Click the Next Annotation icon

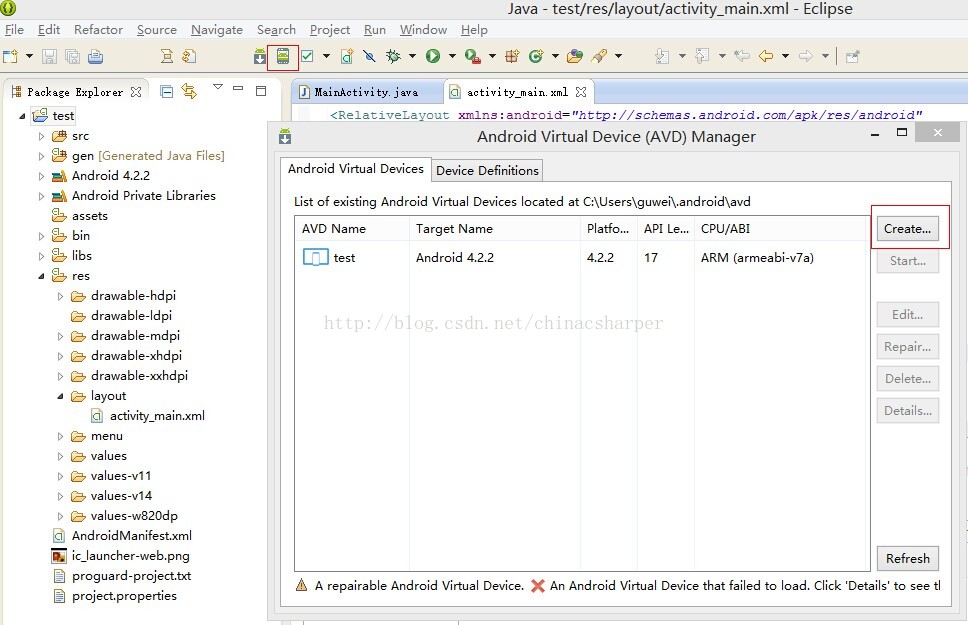[662, 56]
